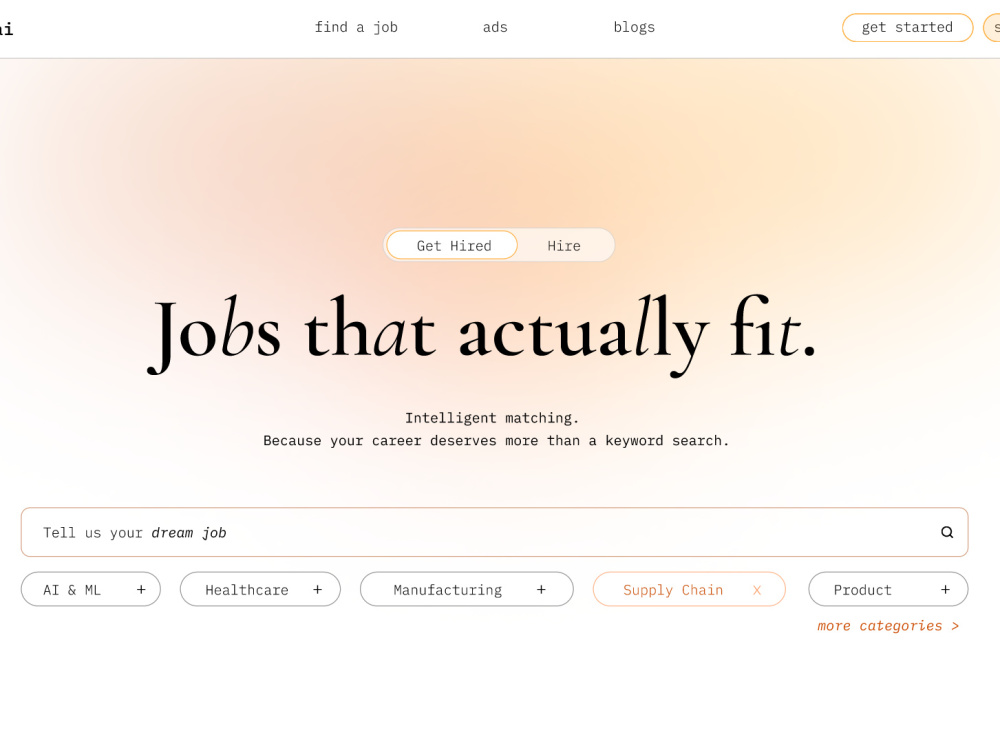Select the Healthcare chip label
The width and height of the screenshot is (1000, 750).
247,590
